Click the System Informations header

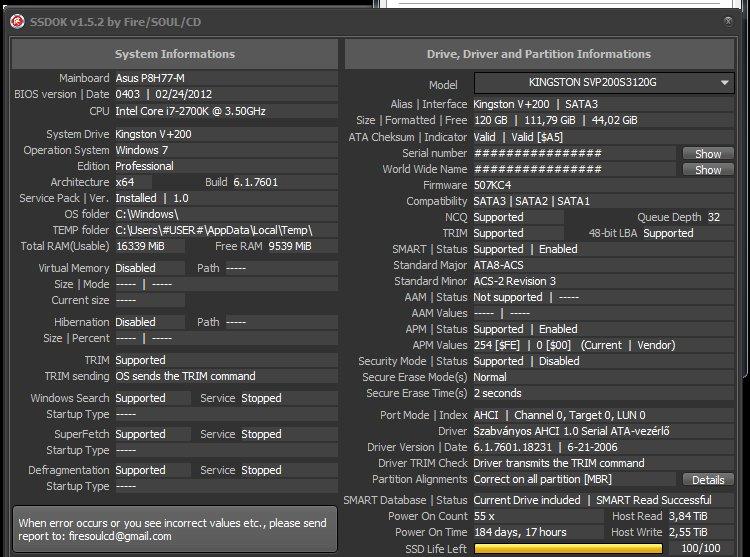tap(175, 54)
